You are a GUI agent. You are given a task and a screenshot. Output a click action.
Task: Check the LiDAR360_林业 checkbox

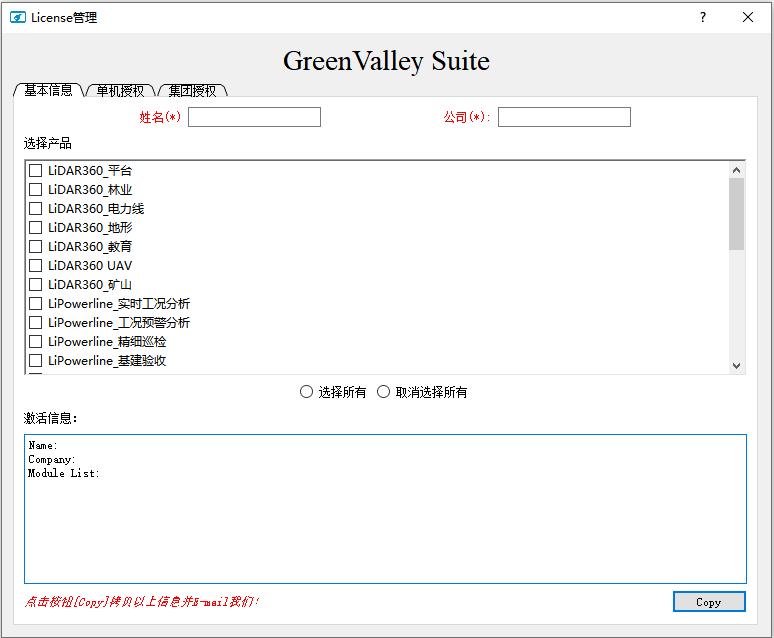36,190
